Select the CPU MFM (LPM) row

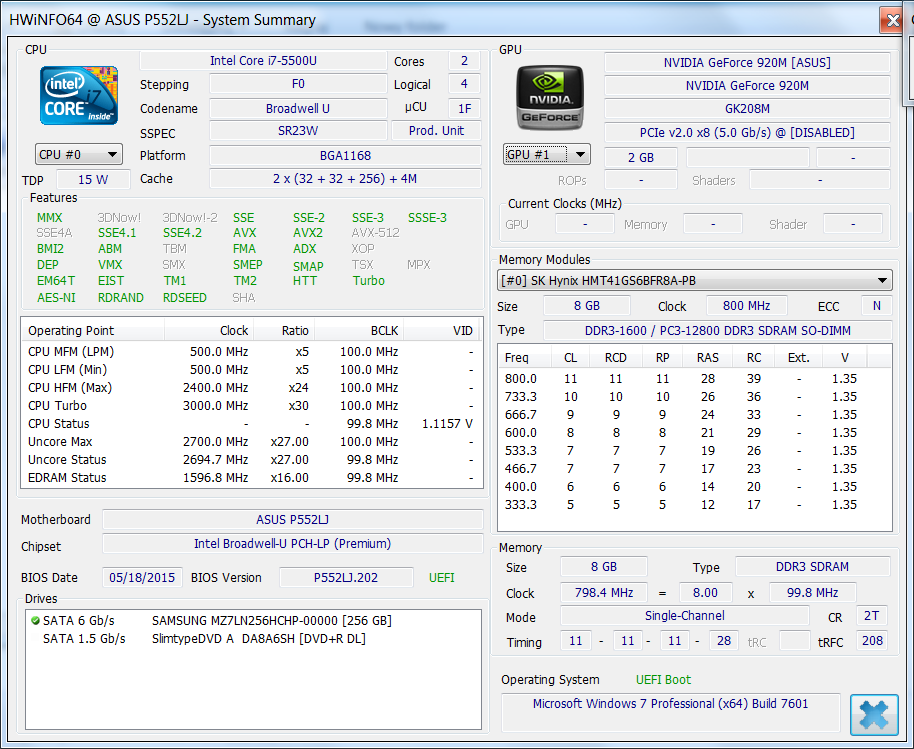tap(252, 351)
